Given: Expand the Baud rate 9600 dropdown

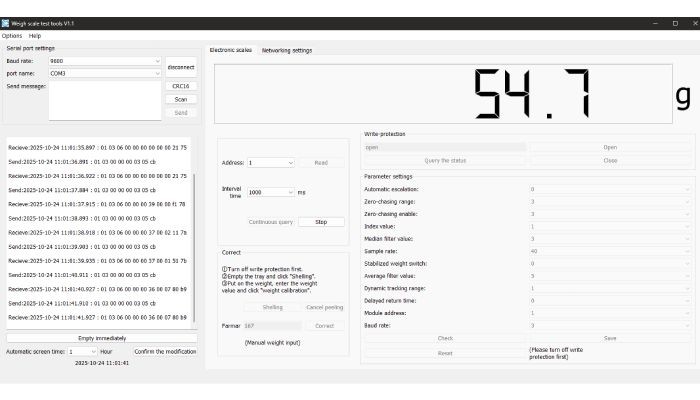Looking at the screenshot, I should click(x=105, y=61).
